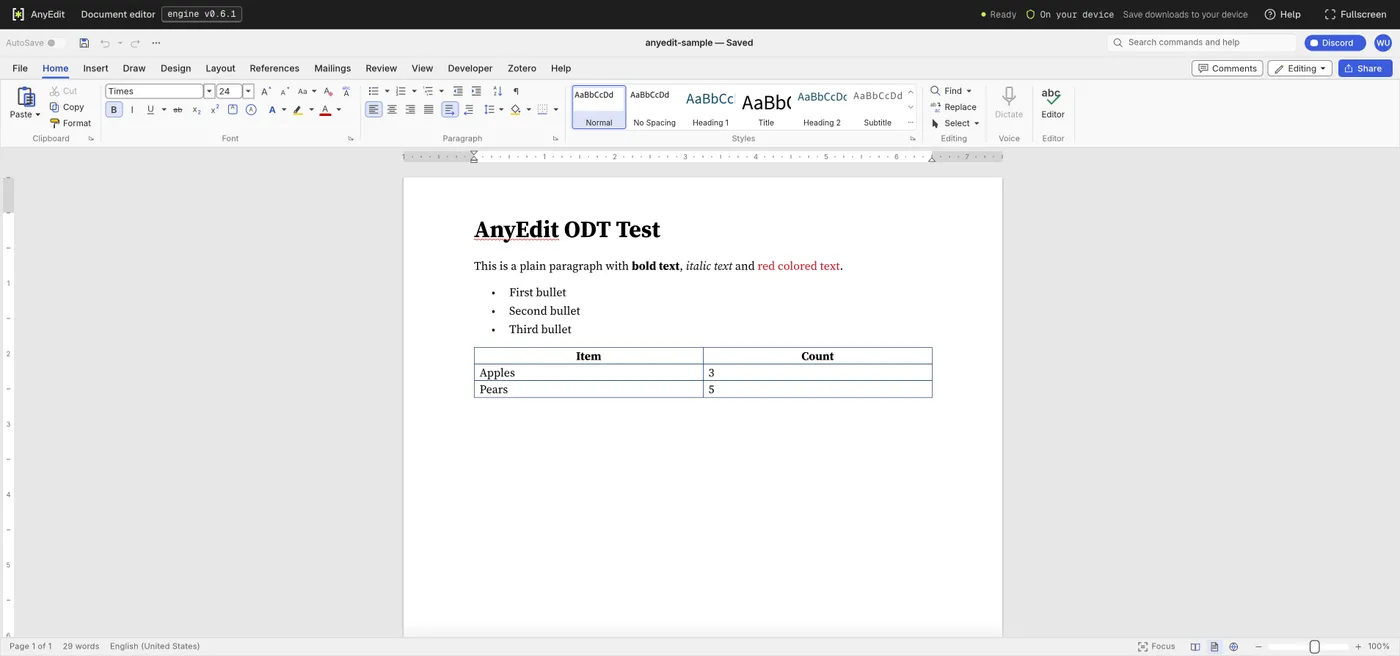This screenshot has width=1400, height=656.
Task: Toggle show paragraph marks (pilcrow)
Action: (x=516, y=91)
